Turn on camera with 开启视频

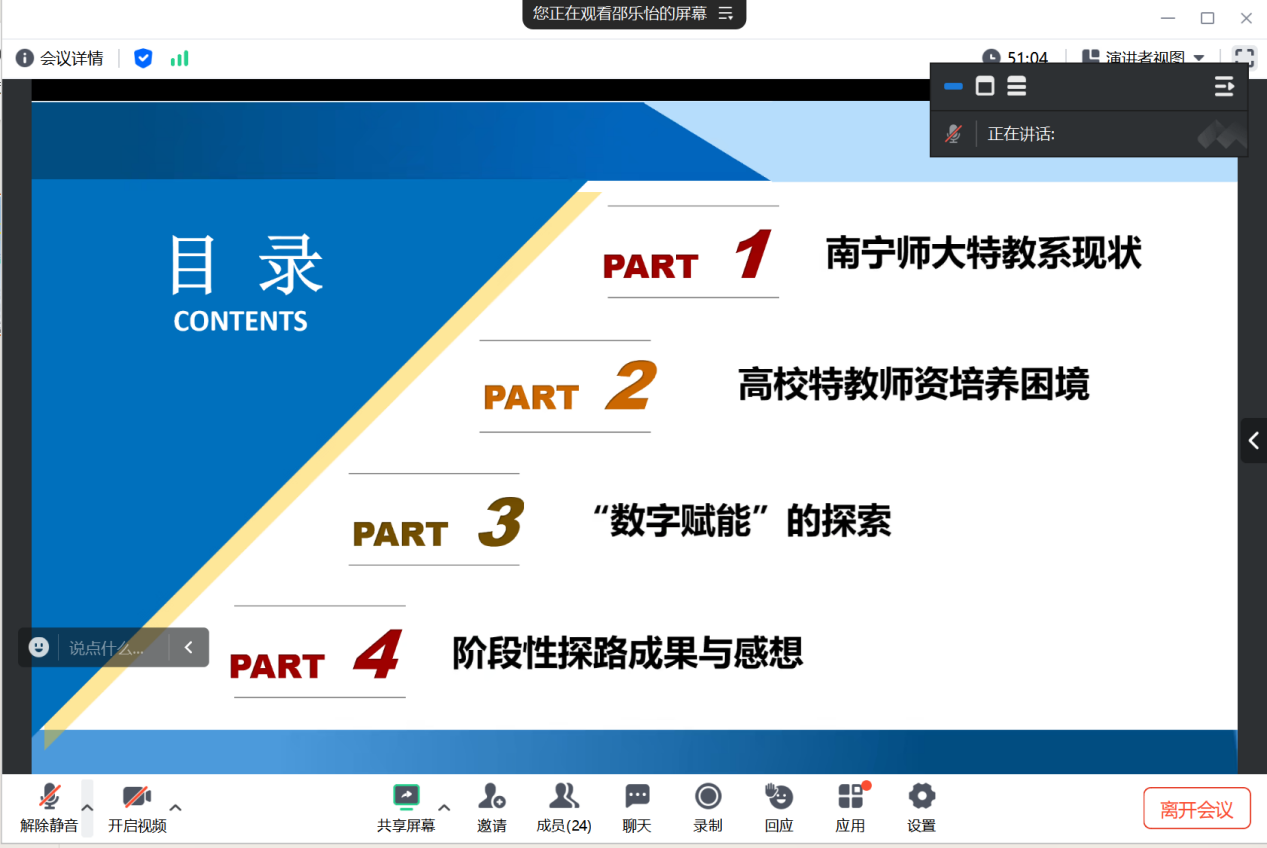point(137,807)
